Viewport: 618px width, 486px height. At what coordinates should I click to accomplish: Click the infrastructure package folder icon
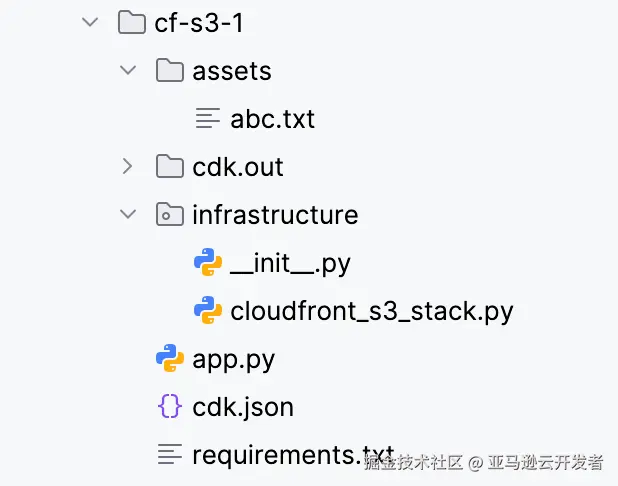pyautogui.click(x=169, y=214)
